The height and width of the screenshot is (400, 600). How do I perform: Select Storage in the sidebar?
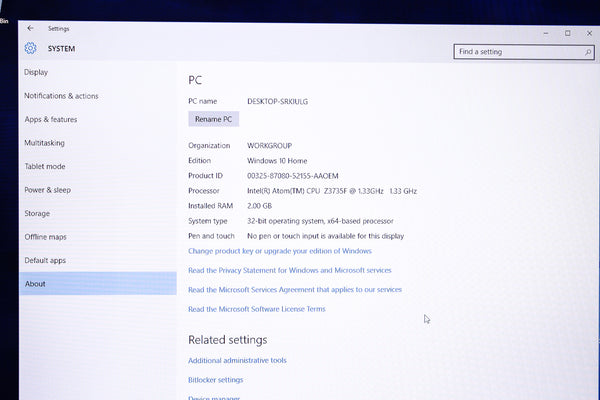click(37, 213)
